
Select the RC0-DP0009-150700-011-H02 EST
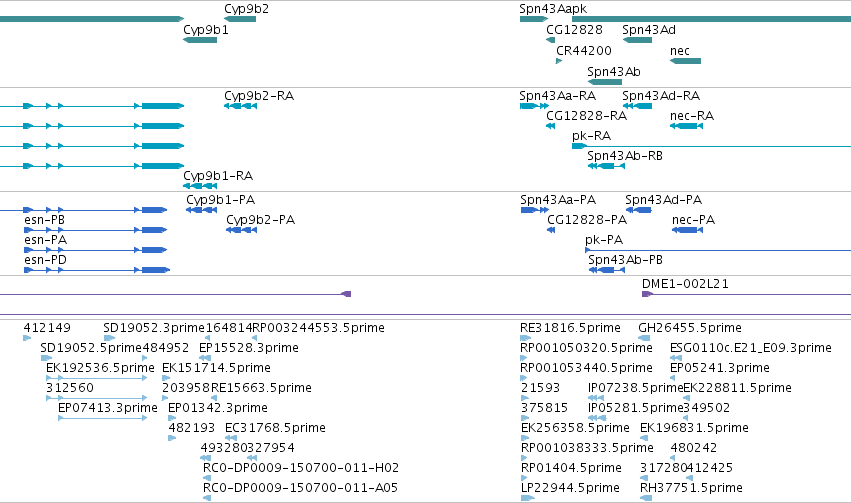coord(207,478)
